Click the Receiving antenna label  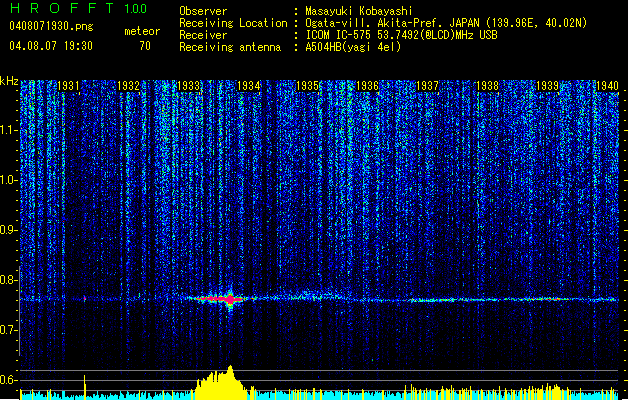[230, 47]
